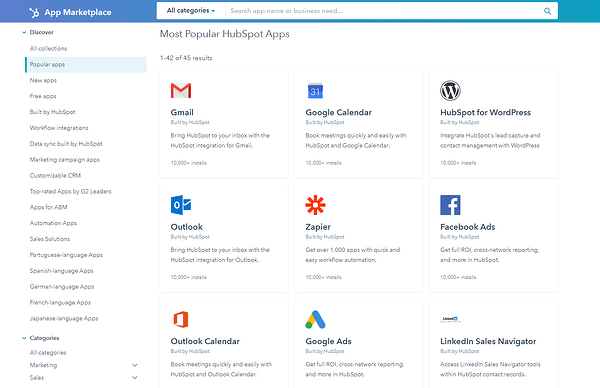Viewport: 600px width, 388px height.
Task: Click the Outlook app icon
Action: [x=181, y=205]
